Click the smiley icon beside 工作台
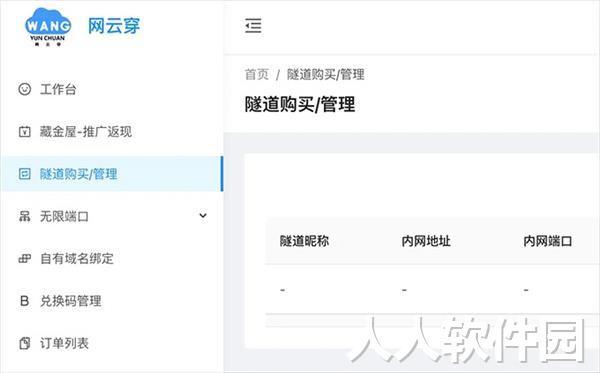Screen dimensions: 600x373 [x=24, y=89]
